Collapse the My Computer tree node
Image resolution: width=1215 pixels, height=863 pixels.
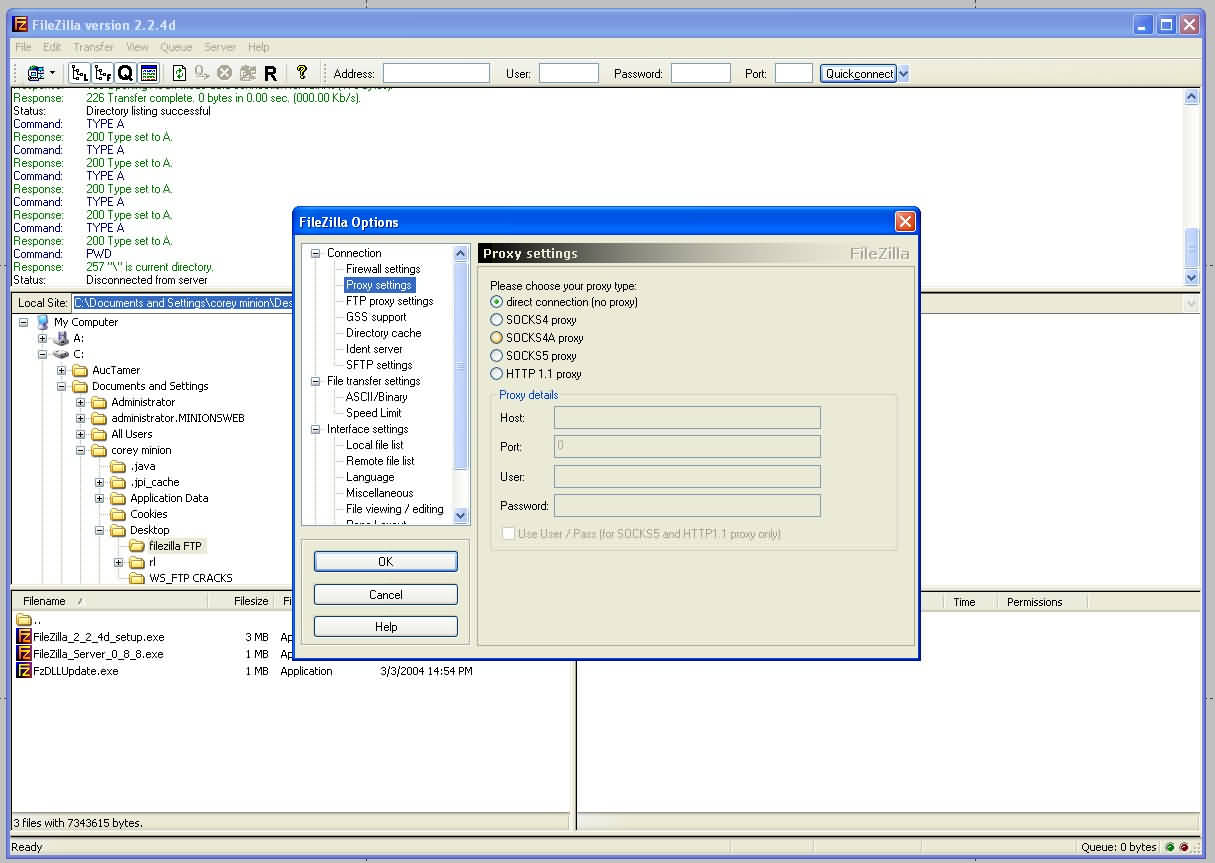(23, 322)
